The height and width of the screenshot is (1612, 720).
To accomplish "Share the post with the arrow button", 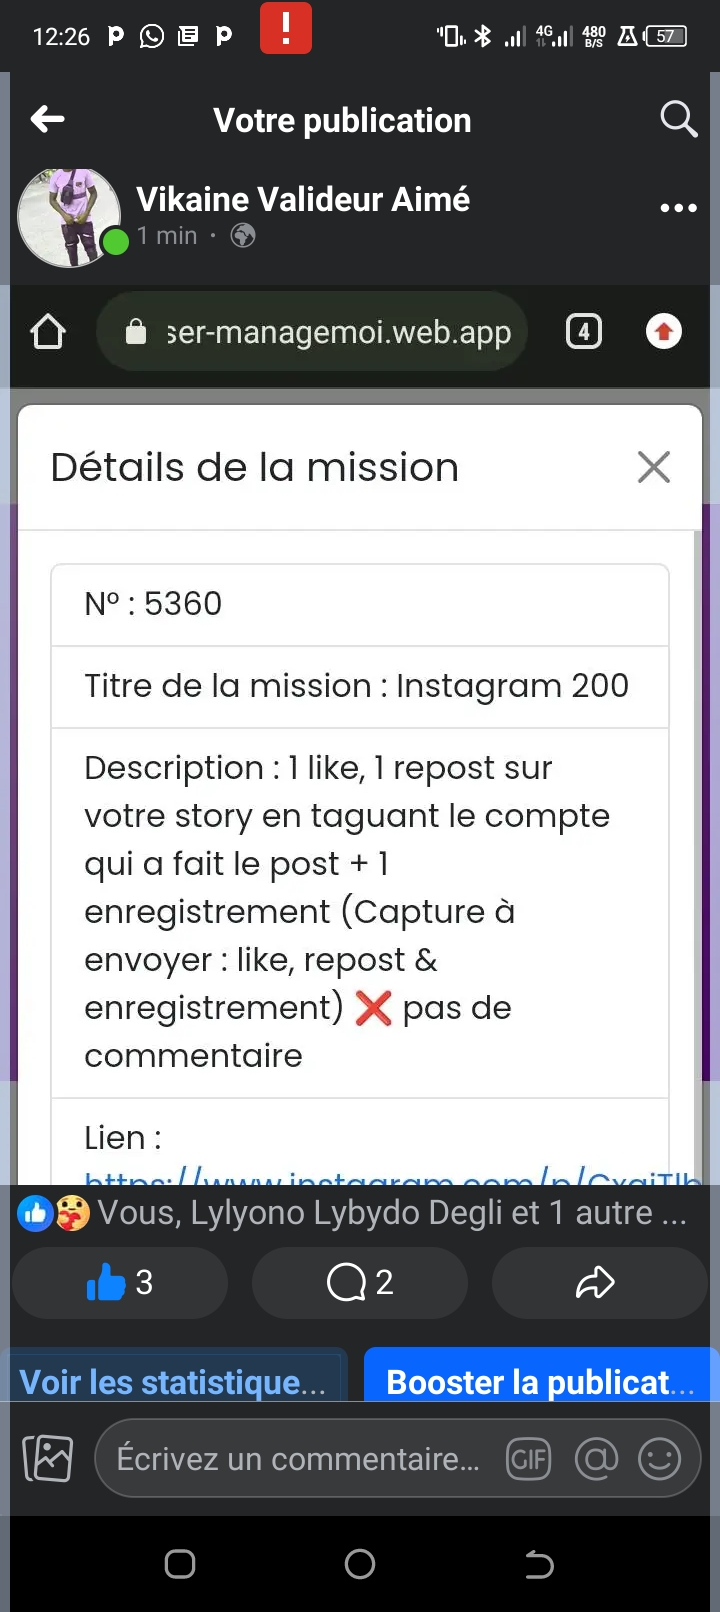I will (x=596, y=1282).
